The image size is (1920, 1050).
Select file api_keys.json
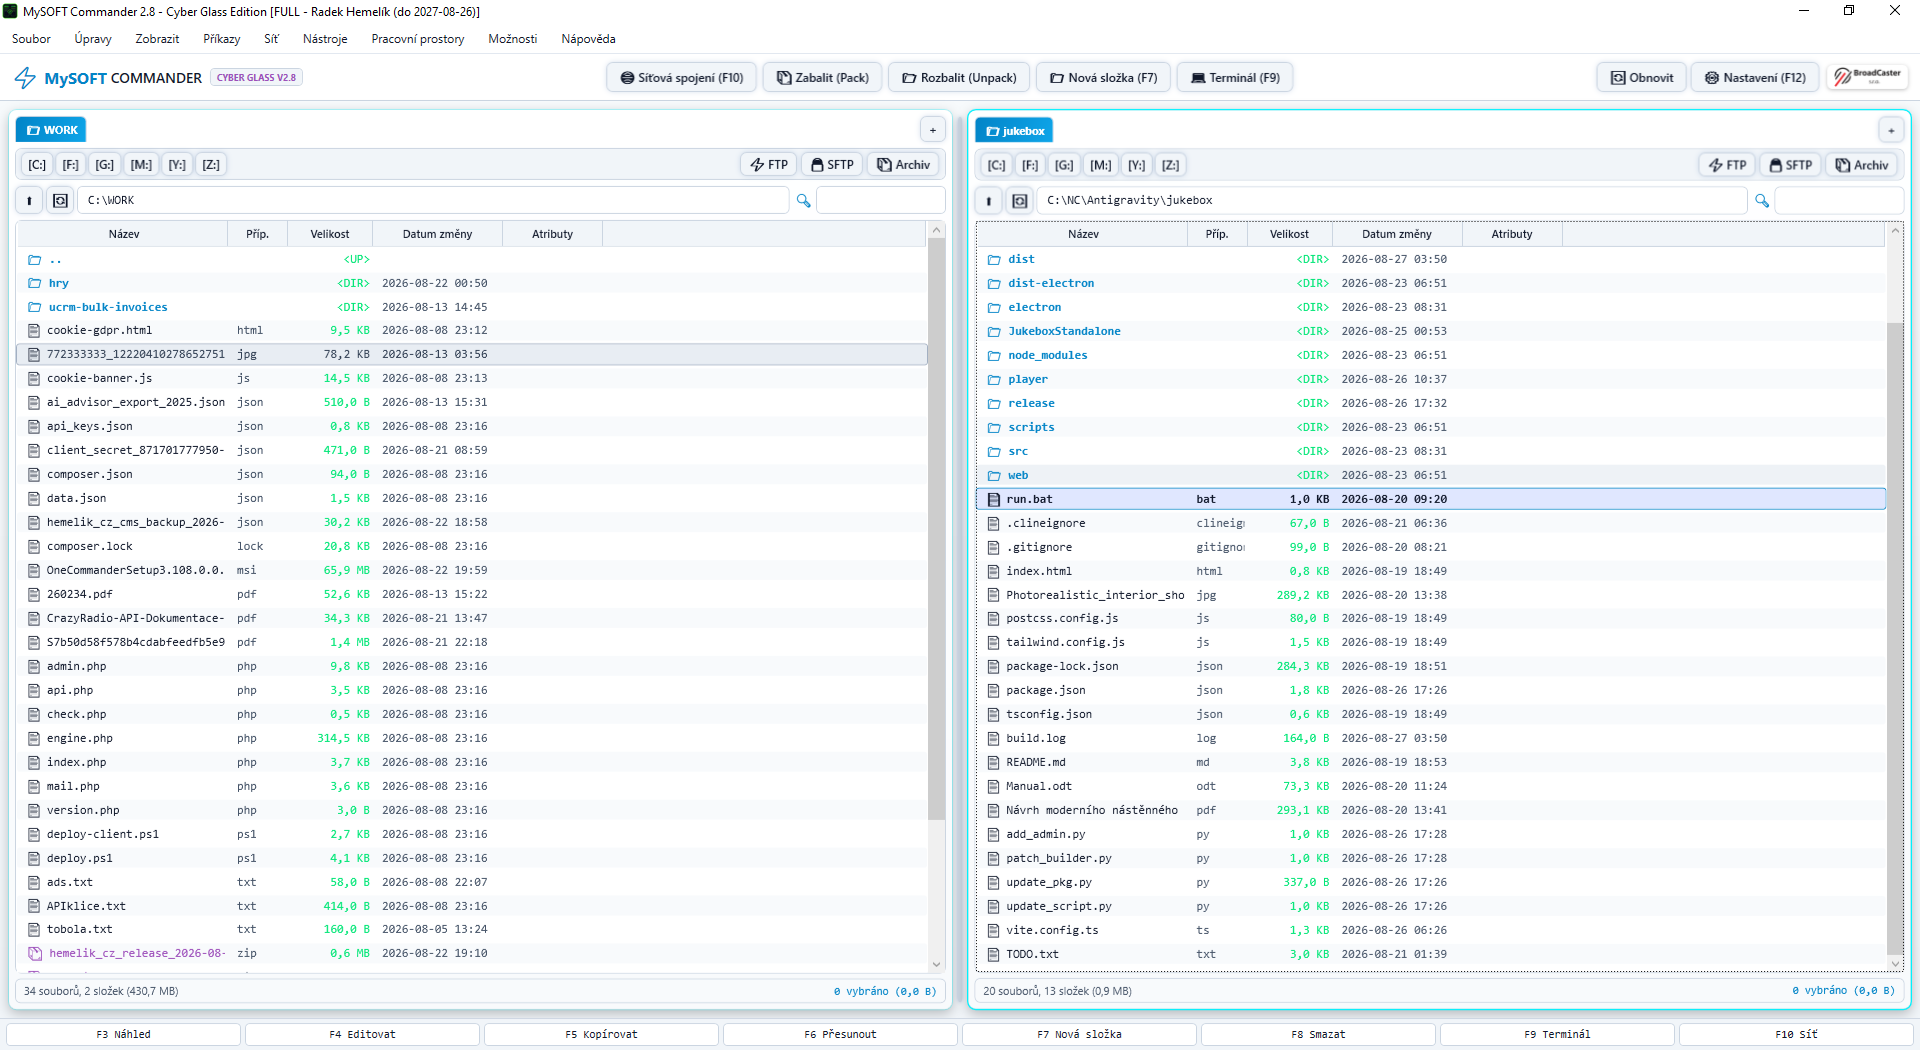[x=472, y=427]
